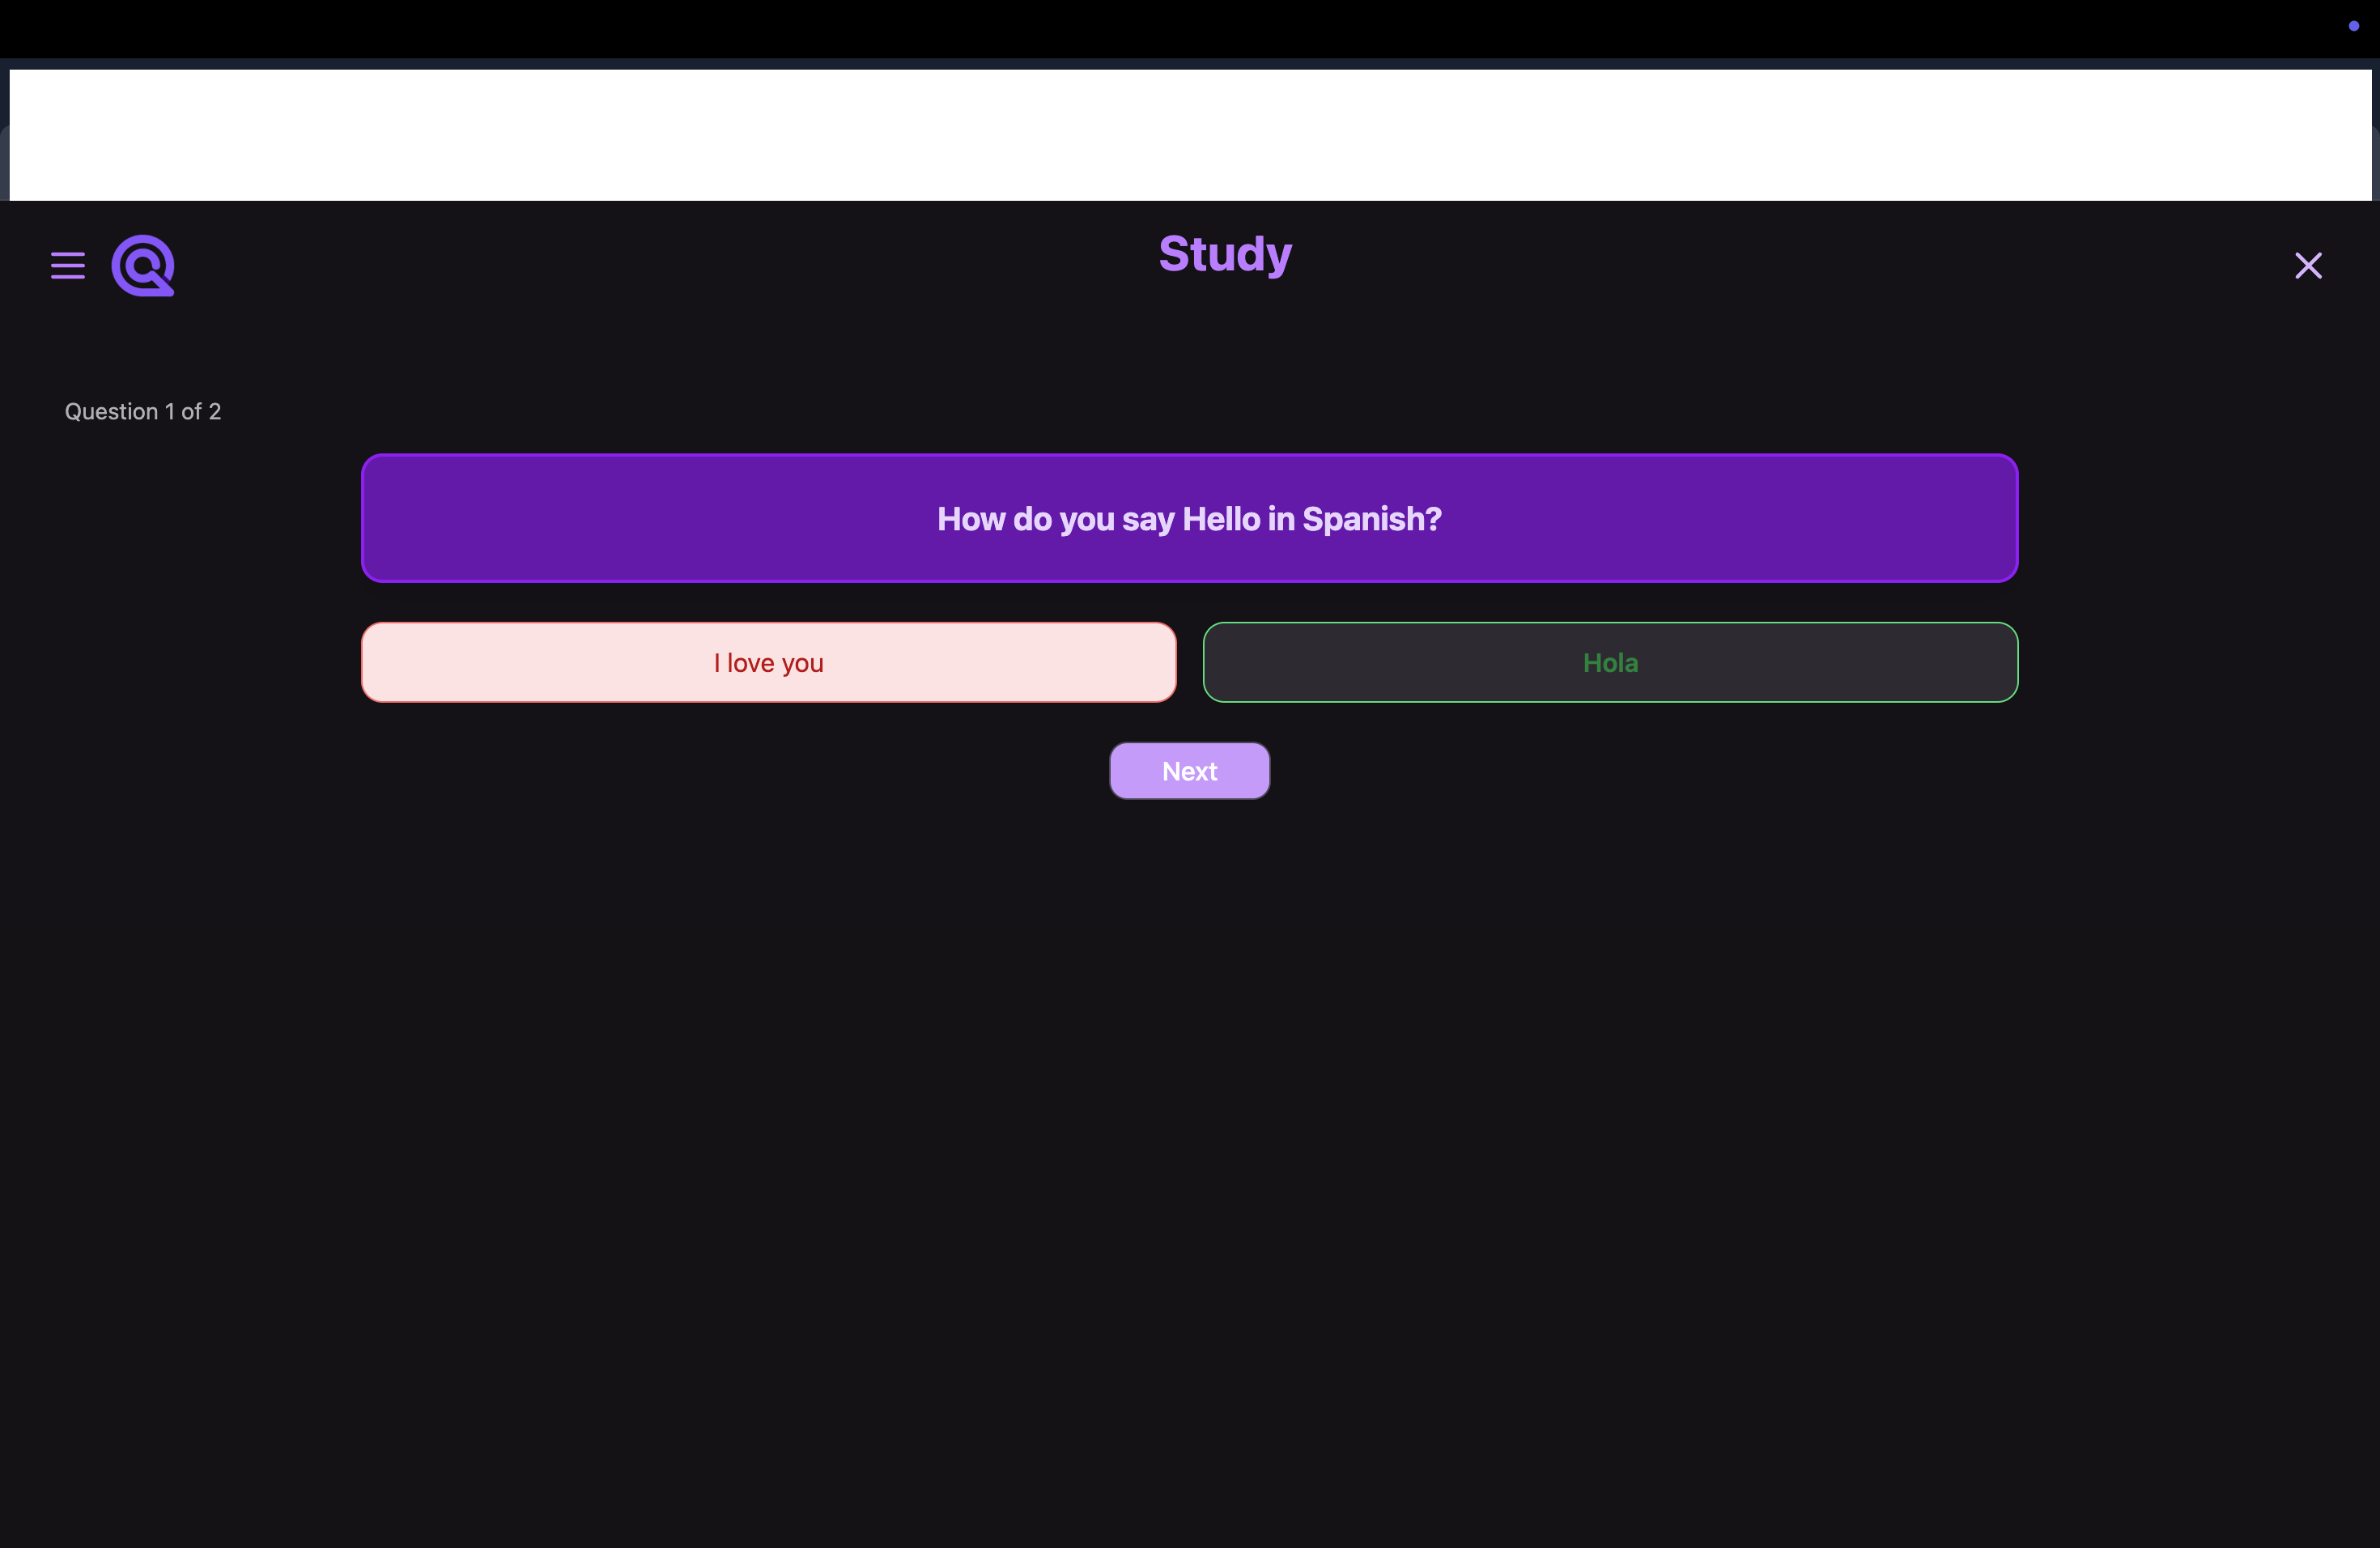Click the 'Question 1 of 2' text
The width and height of the screenshot is (2380, 1548).
pos(143,412)
